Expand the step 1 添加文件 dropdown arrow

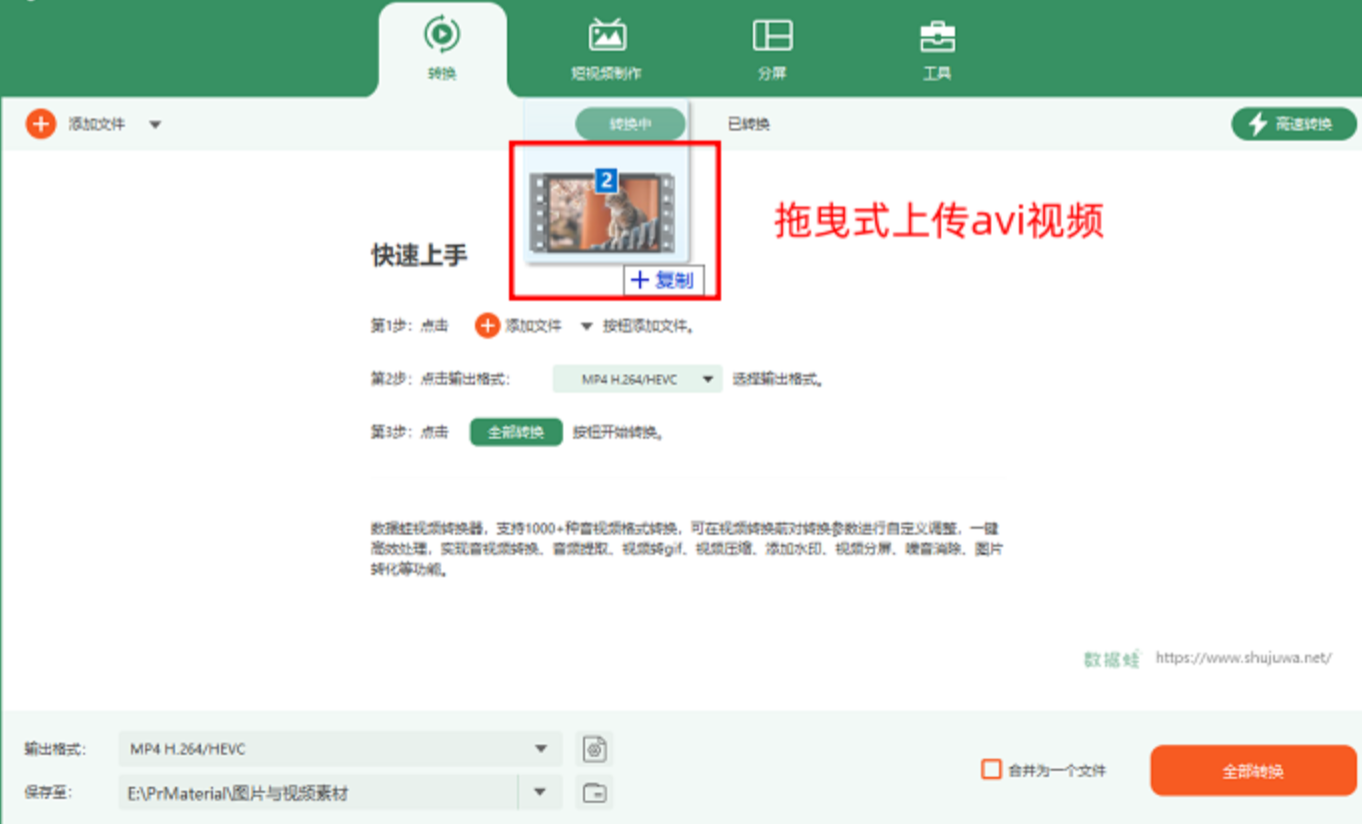coord(586,326)
